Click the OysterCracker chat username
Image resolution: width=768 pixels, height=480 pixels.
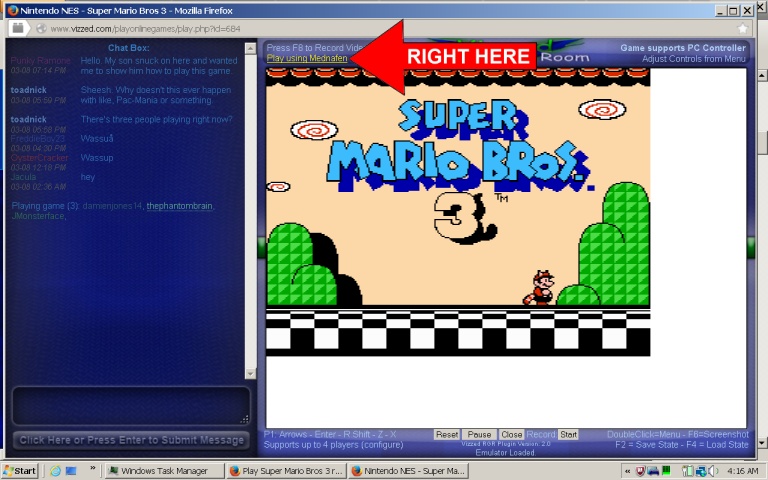point(39,158)
